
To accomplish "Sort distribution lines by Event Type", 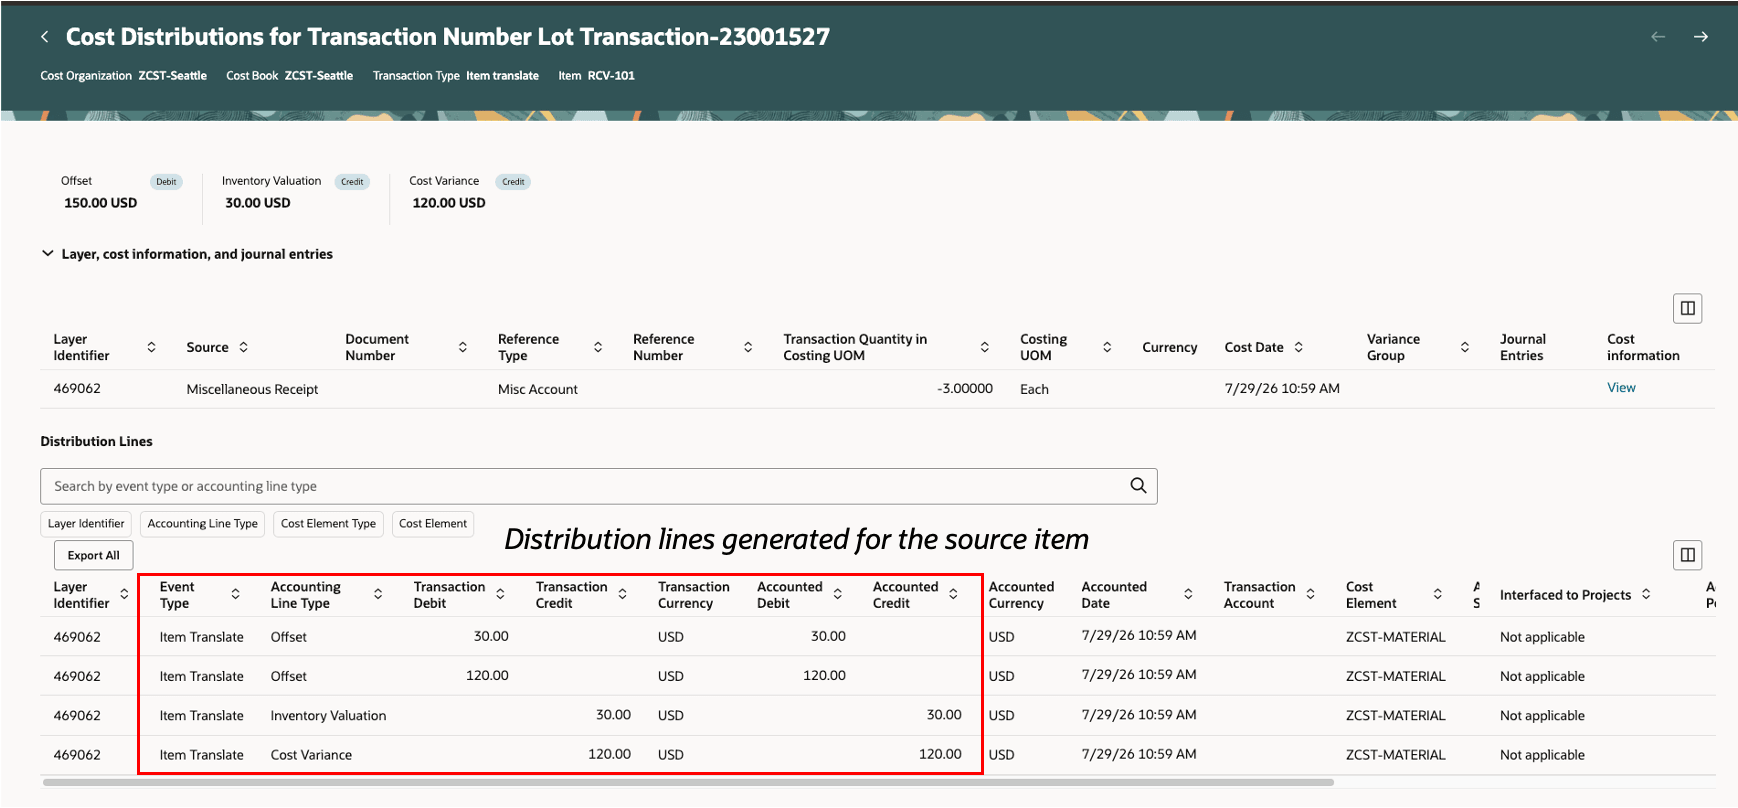I will (235, 594).
